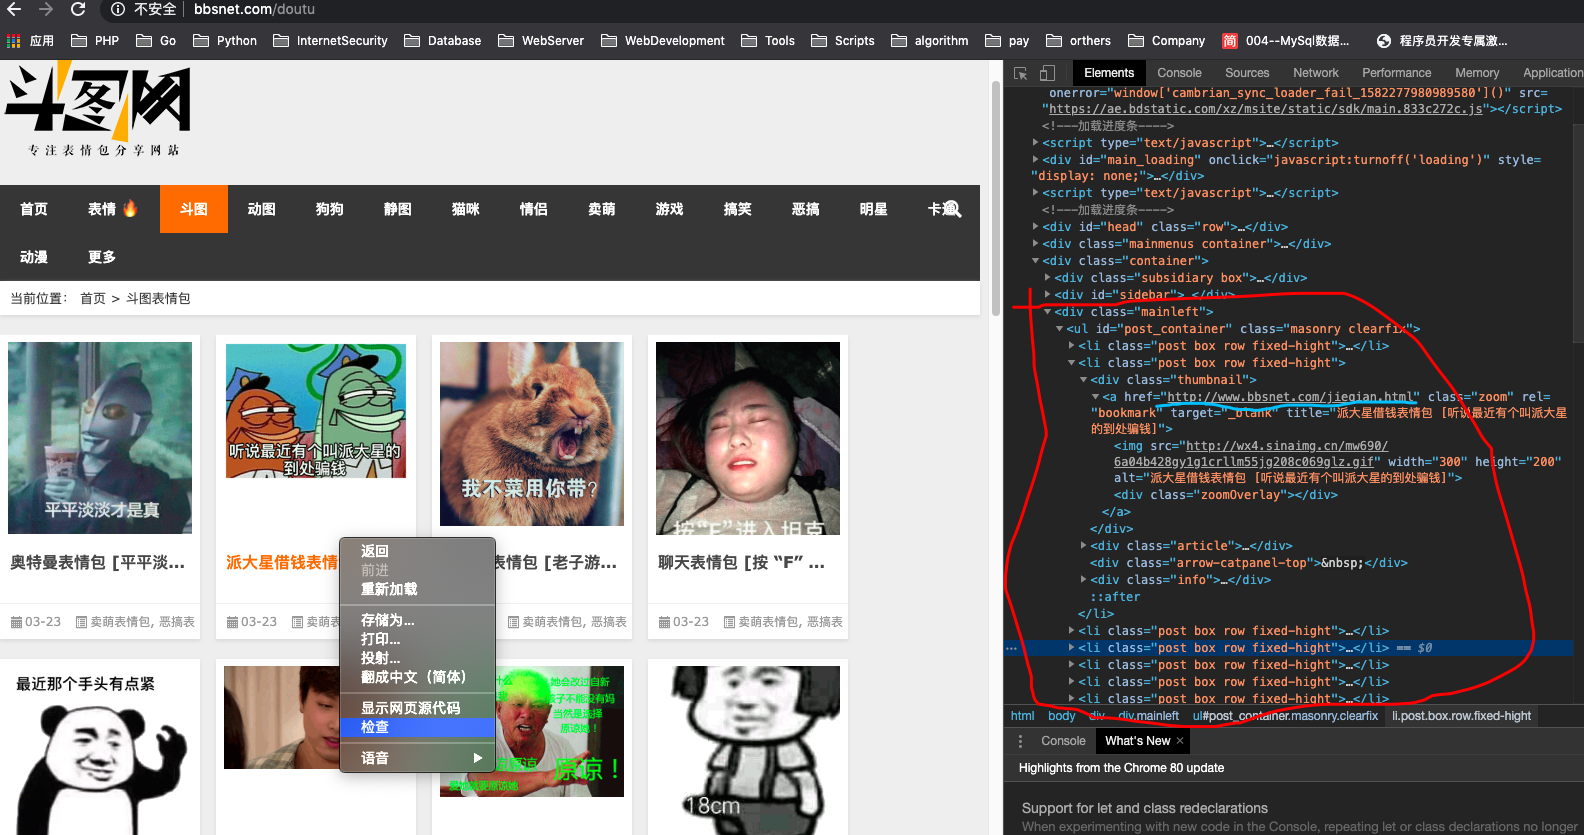Open the Apps grid bookmark icon
Image resolution: width=1584 pixels, height=835 pixels.
pos(13,41)
